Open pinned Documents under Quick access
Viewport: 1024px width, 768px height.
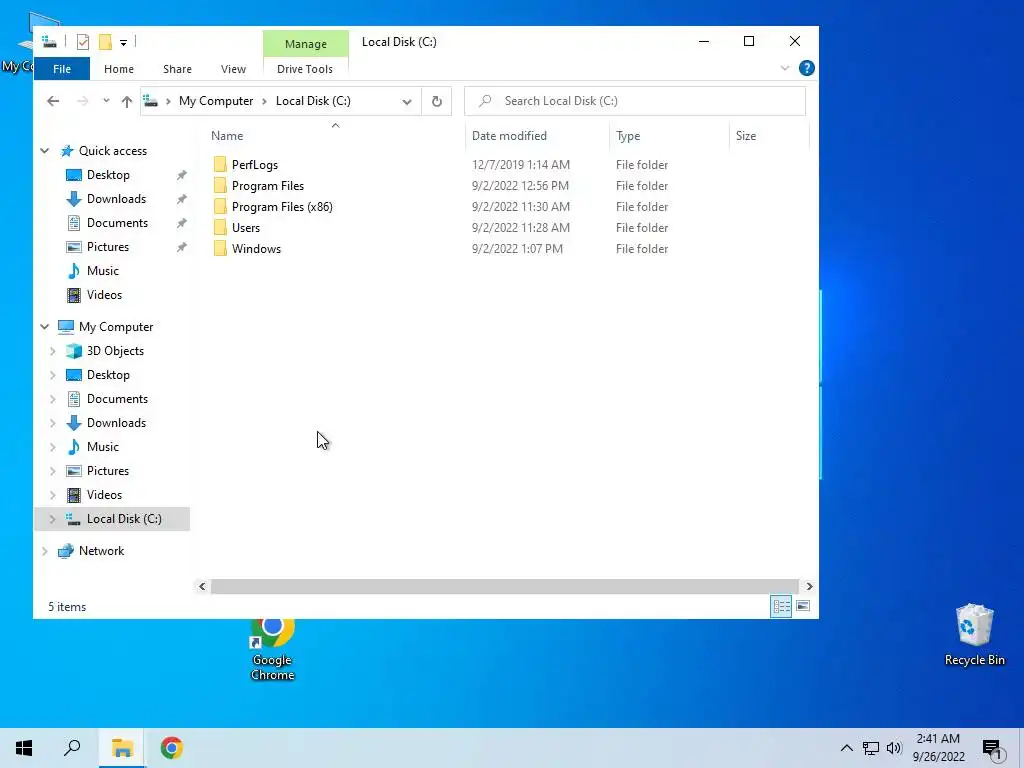pos(118,223)
